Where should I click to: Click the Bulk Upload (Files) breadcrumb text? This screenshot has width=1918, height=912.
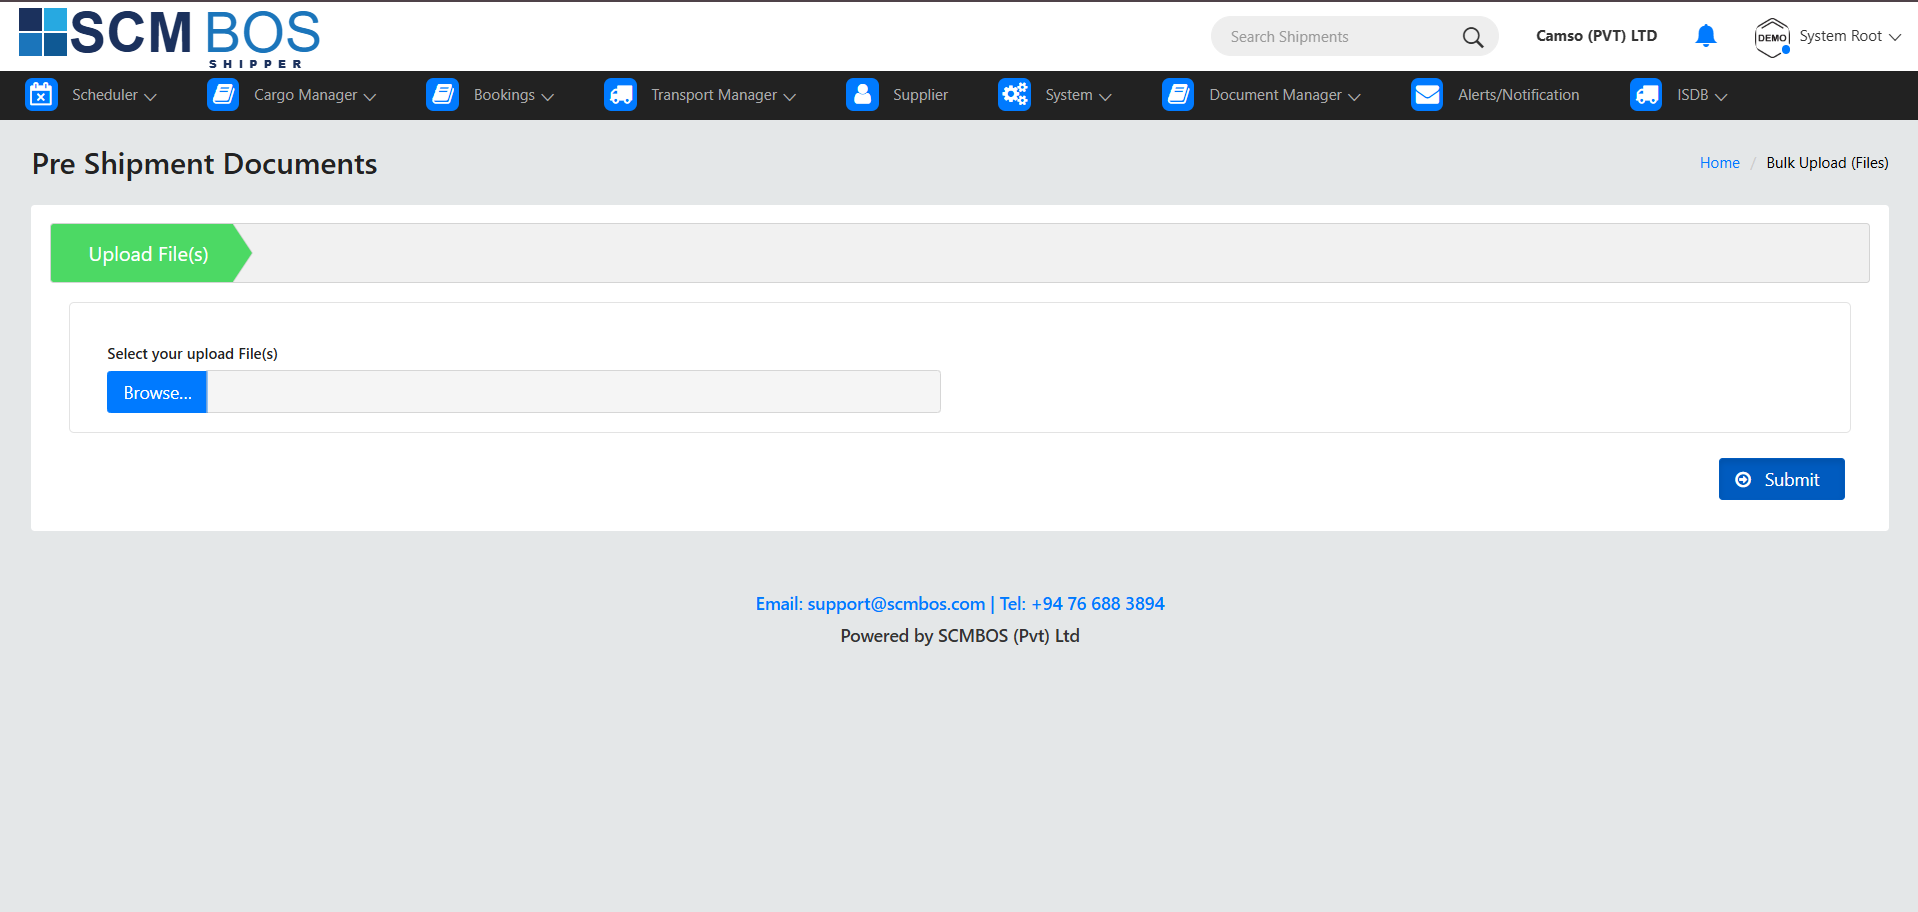click(1827, 163)
